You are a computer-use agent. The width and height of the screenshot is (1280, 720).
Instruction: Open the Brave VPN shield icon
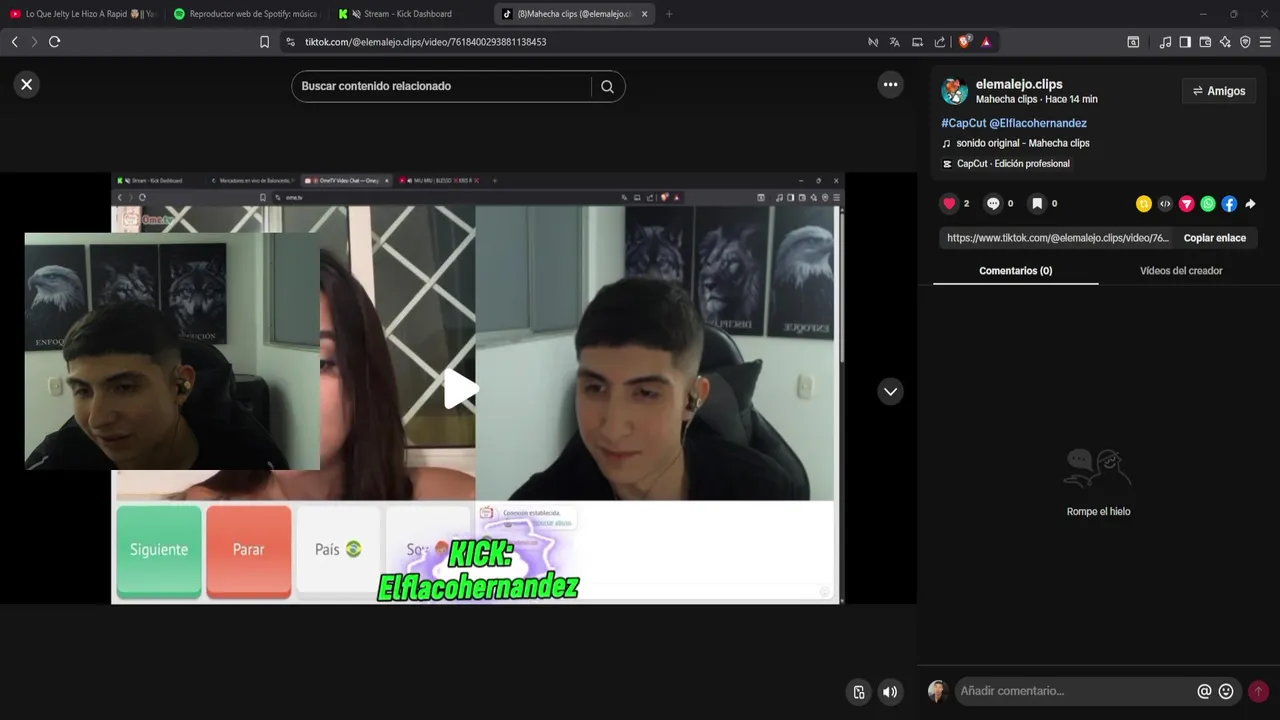tap(1245, 42)
